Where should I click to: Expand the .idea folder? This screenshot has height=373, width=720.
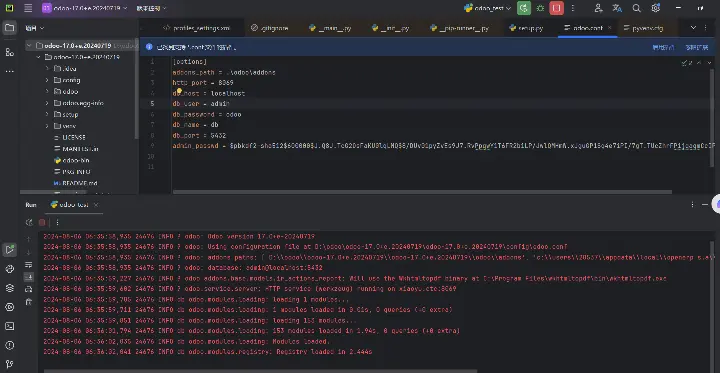point(47,68)
